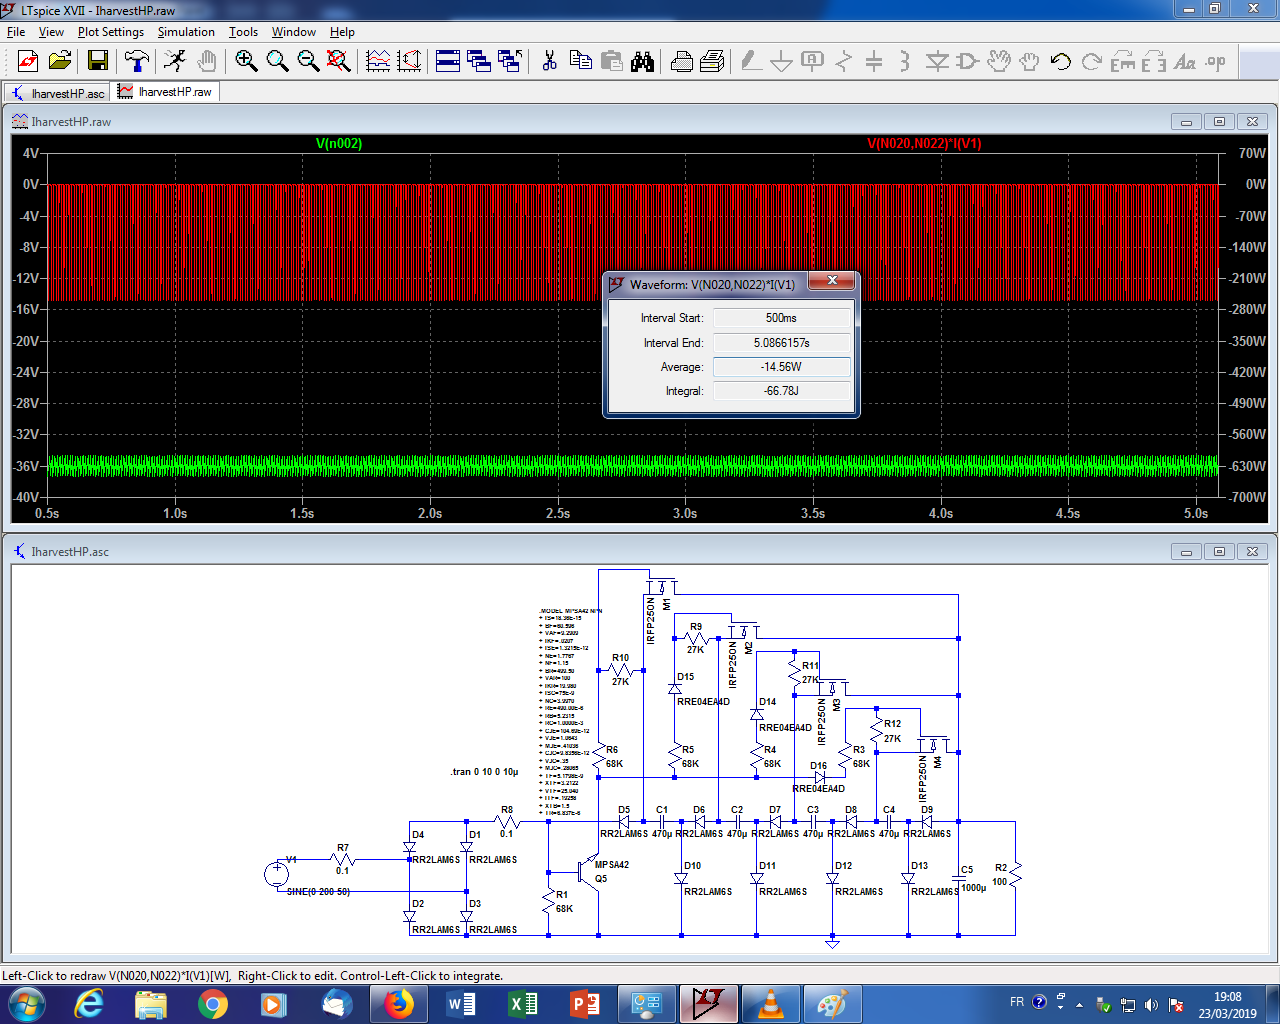
Task: Click Average -14.56W field
Action: (781, 367)
